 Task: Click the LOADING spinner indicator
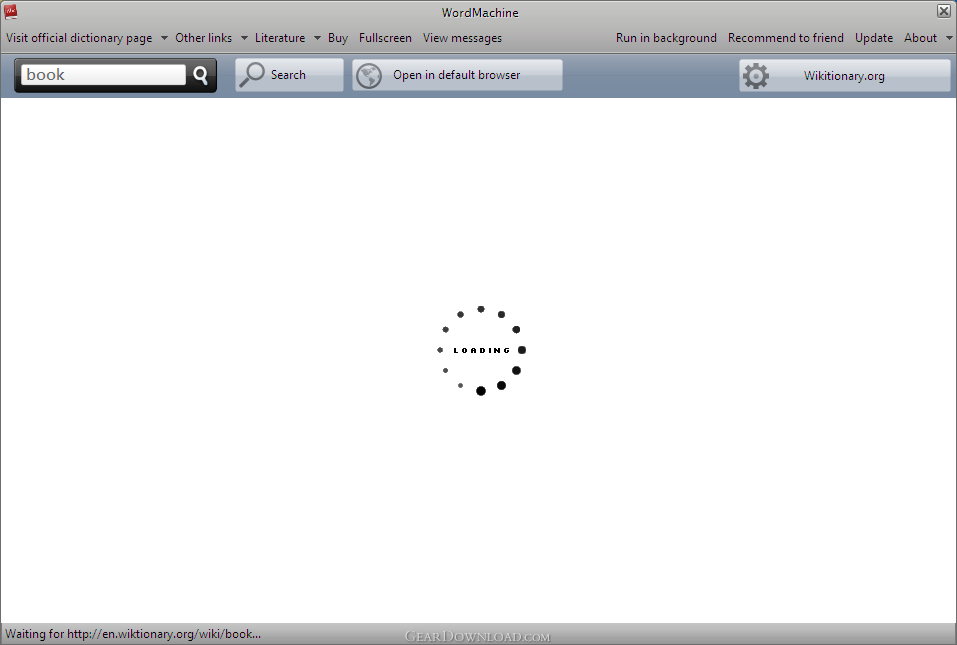481,350
